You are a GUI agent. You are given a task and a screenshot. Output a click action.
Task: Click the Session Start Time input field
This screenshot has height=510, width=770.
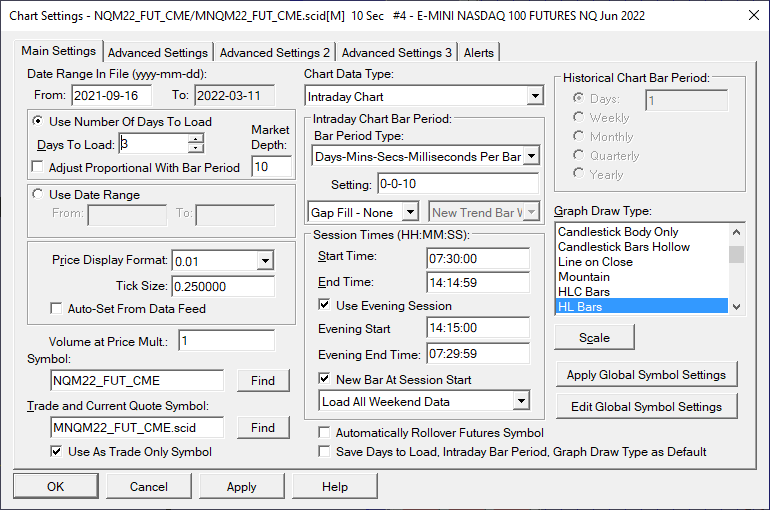point(478,259)
